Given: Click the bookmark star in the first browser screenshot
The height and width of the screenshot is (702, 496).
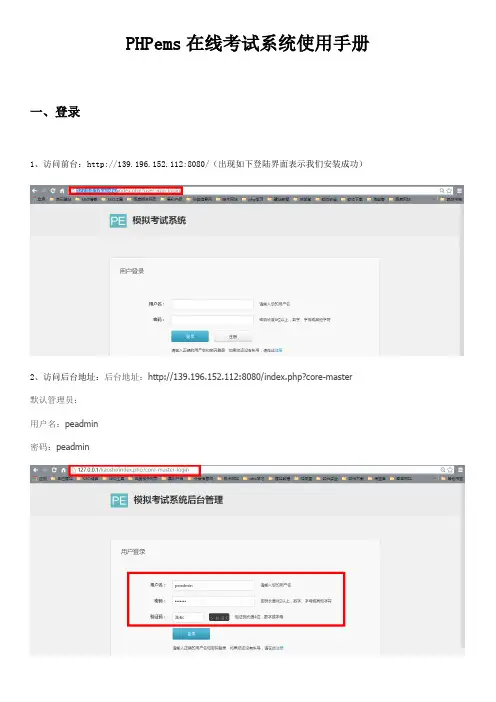Looking at the screenshot, I should [449, 191].
